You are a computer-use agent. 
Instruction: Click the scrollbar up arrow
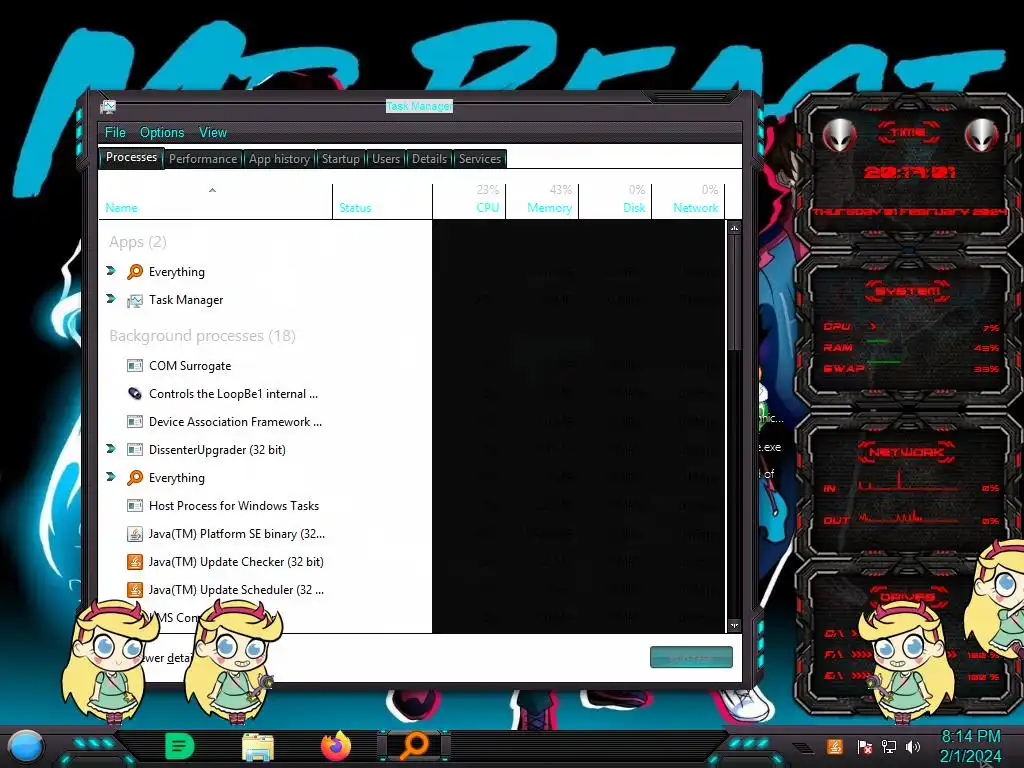pos(735,228)
